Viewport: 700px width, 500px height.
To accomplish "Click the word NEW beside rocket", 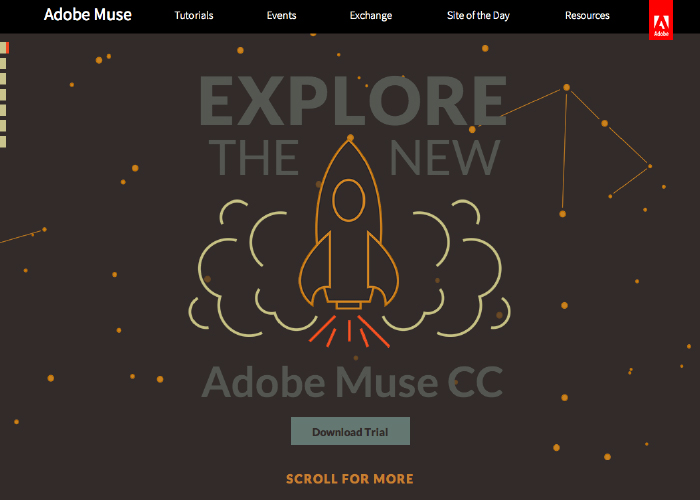I will click(x=445, y=157).
